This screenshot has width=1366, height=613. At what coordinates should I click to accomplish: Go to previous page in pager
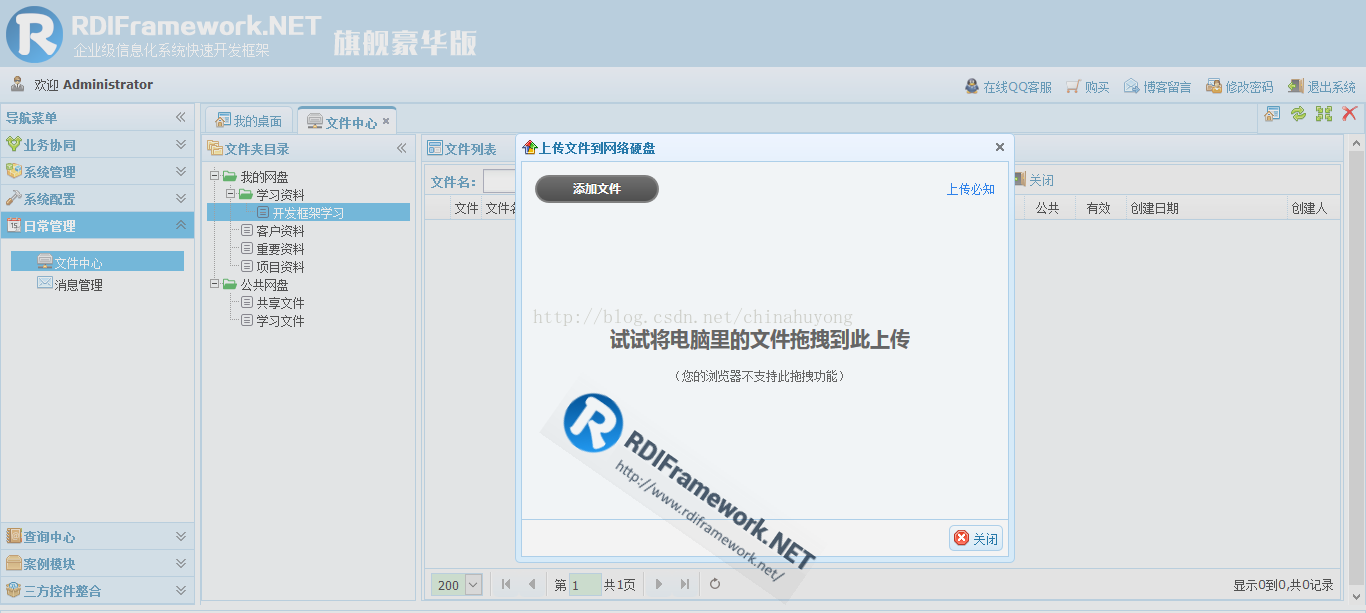point(532,584)
